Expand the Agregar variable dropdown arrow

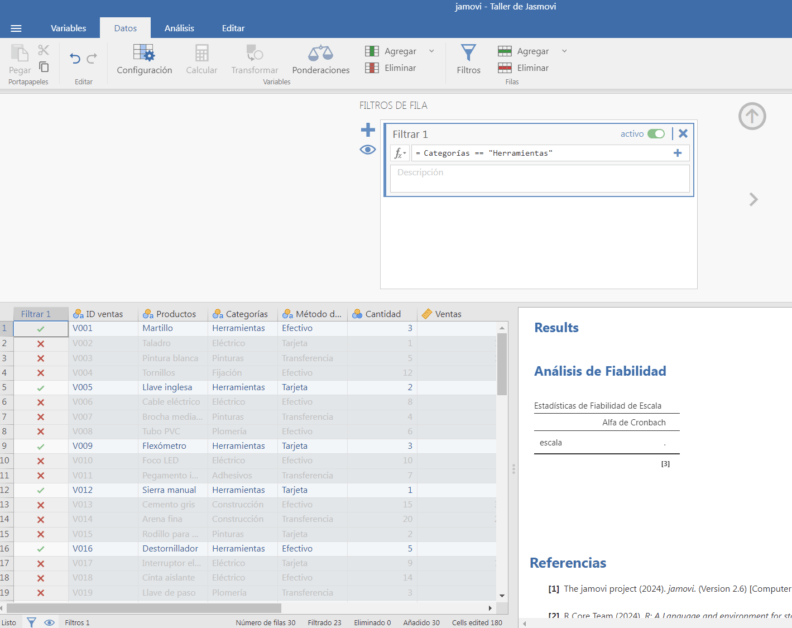tap(431, 51)
